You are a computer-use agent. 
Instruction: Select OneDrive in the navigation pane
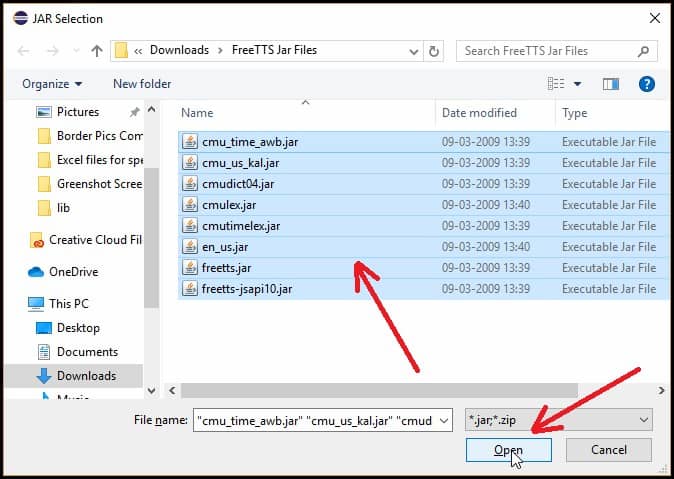click(x=63, y=272)
